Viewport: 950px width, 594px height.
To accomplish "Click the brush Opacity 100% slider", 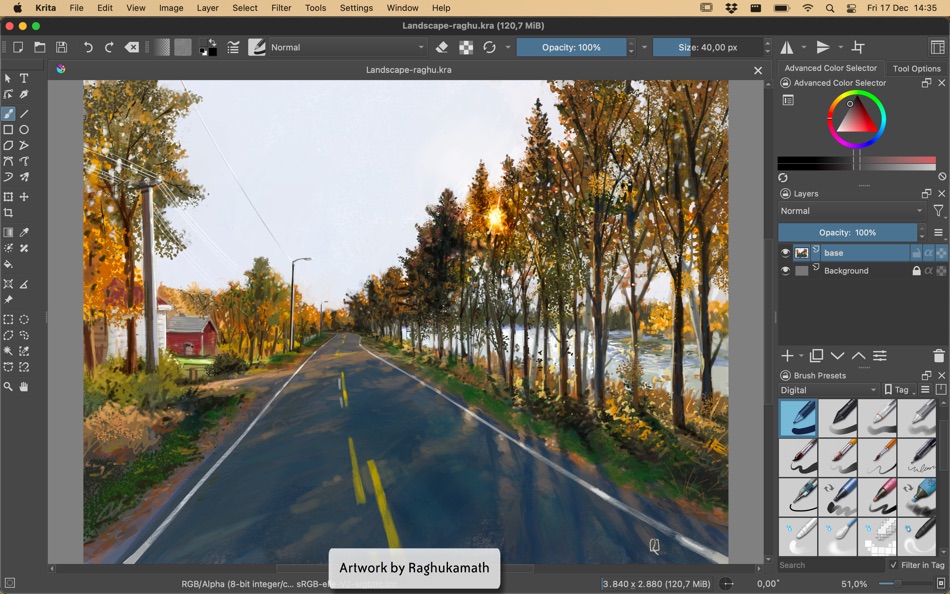I will (x=571, y=47).
